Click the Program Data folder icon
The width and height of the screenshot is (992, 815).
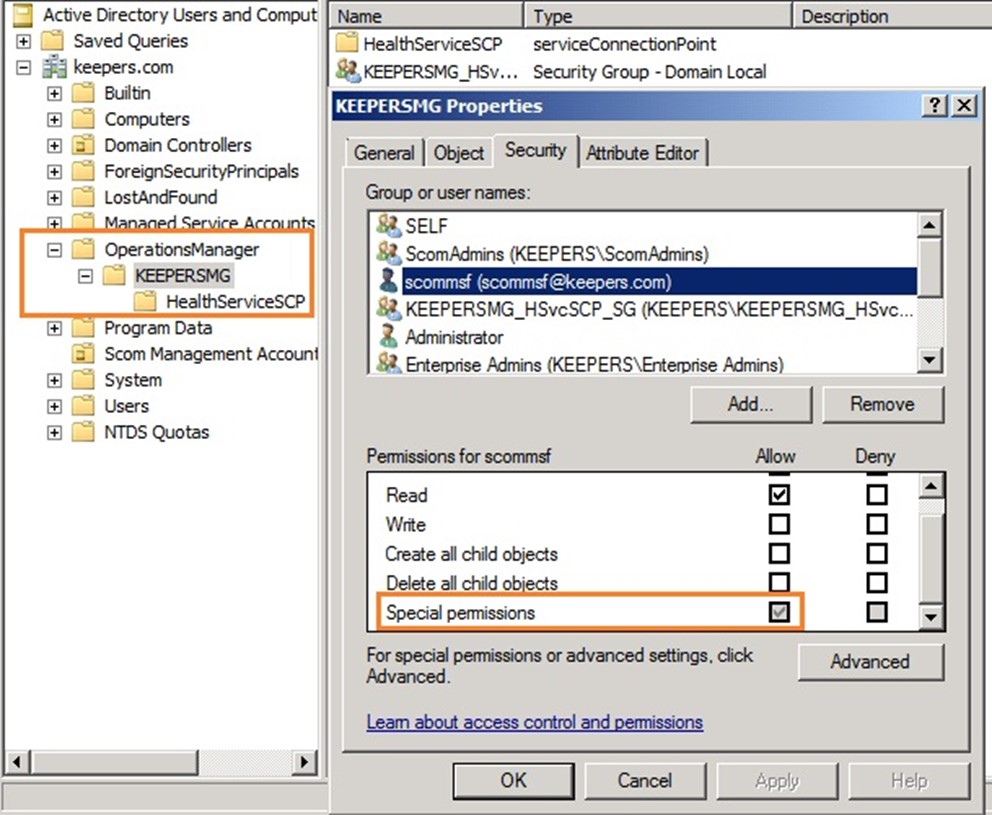(84, 328)
